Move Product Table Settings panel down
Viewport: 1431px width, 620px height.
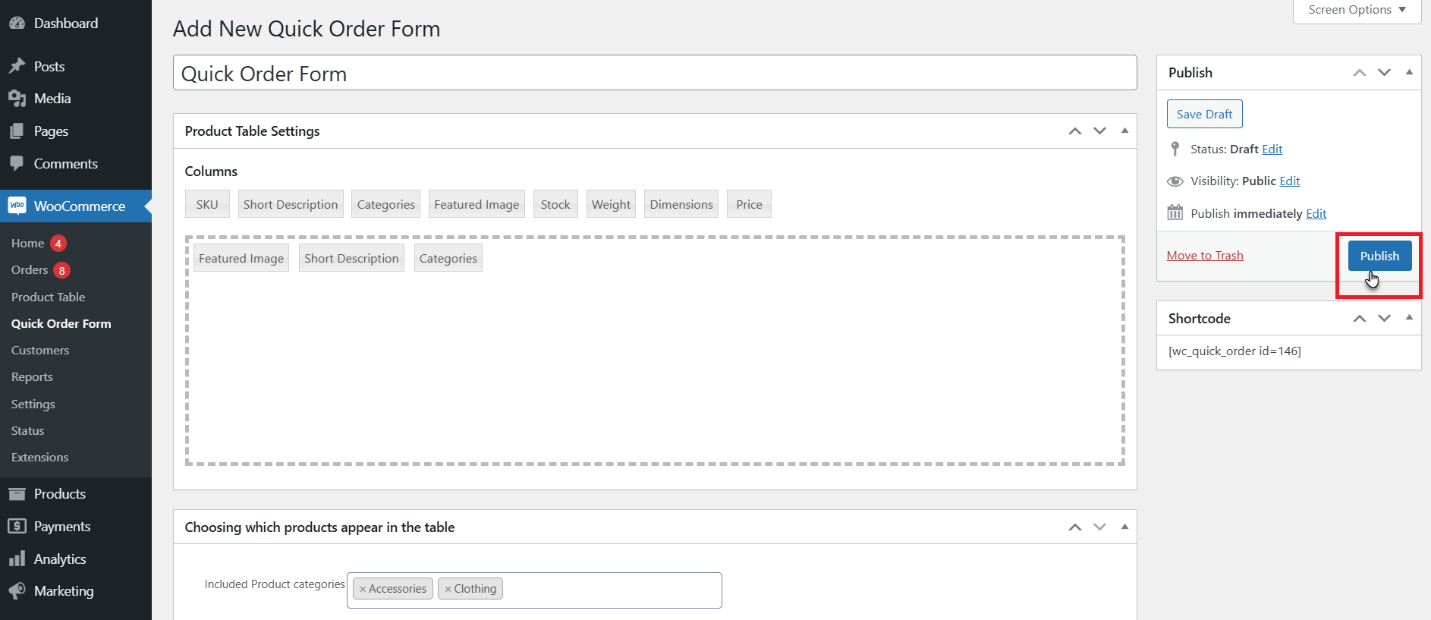click(x=1100, y=131)
